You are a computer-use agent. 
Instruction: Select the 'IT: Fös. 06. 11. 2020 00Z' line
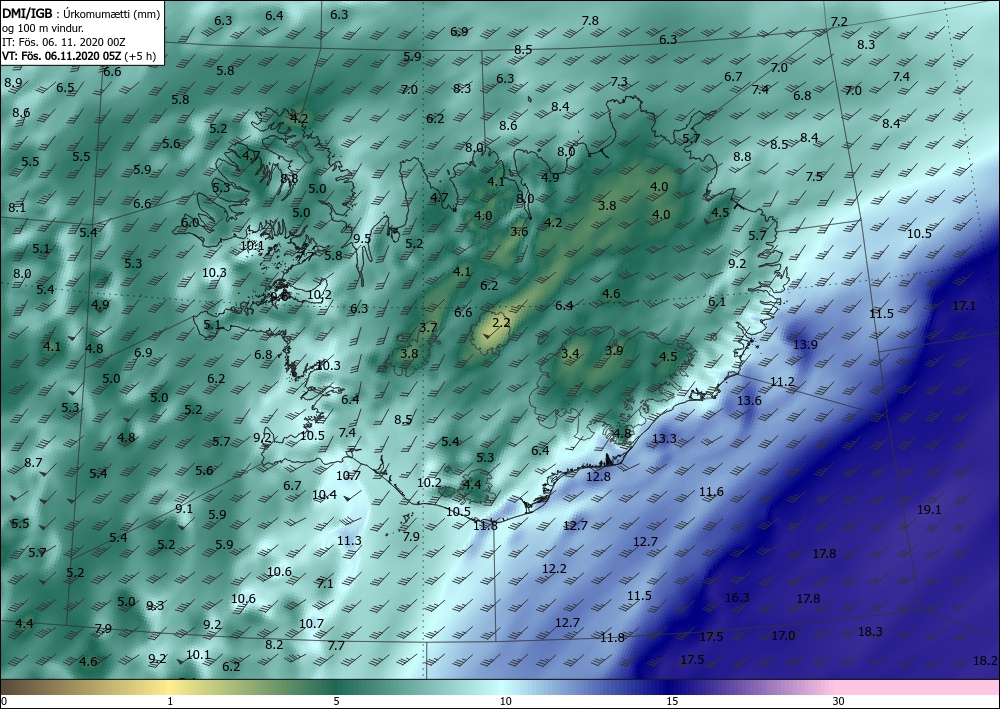pos(64,42)
